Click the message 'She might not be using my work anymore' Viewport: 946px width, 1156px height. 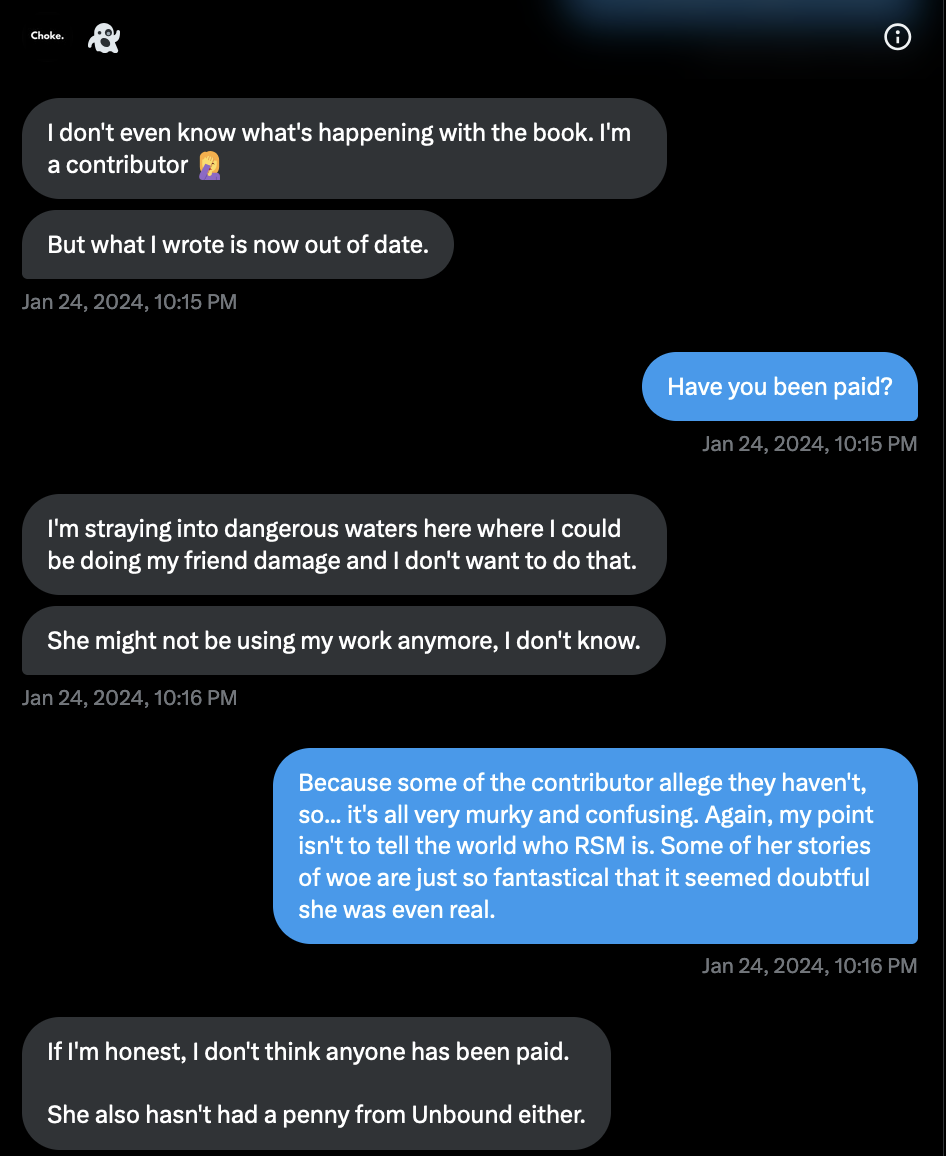[343, 640]
